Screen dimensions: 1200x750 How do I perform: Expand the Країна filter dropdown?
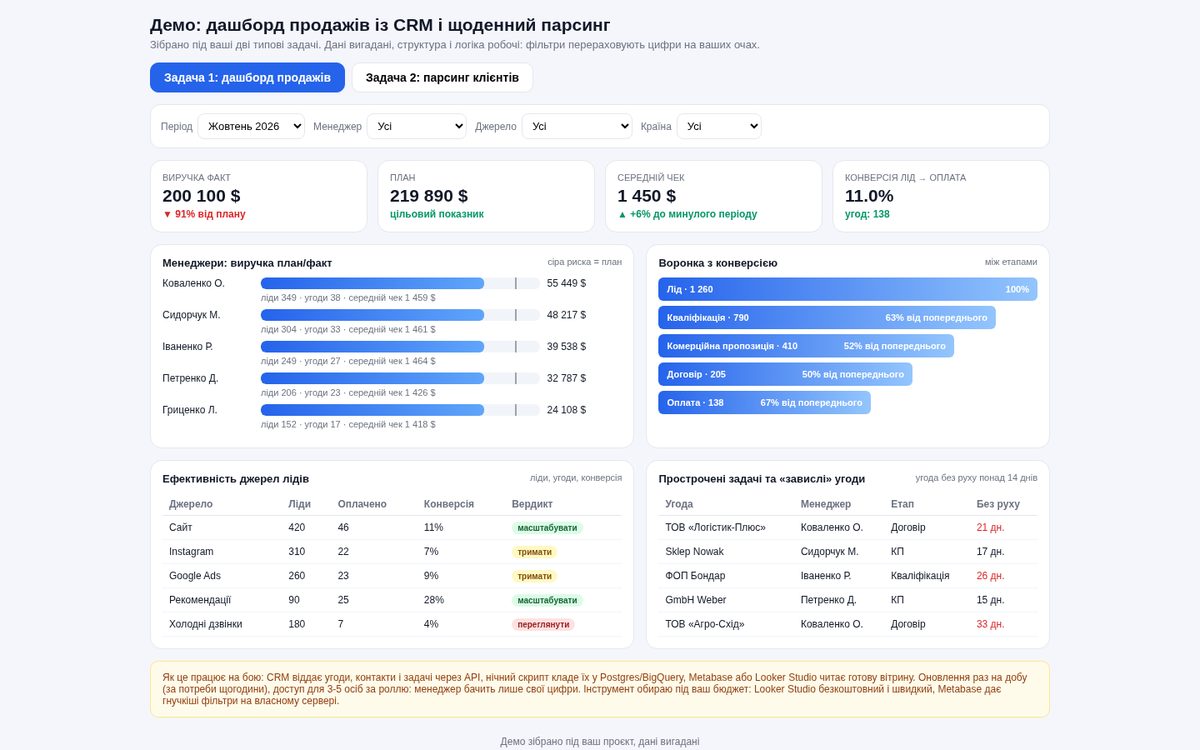719,126
